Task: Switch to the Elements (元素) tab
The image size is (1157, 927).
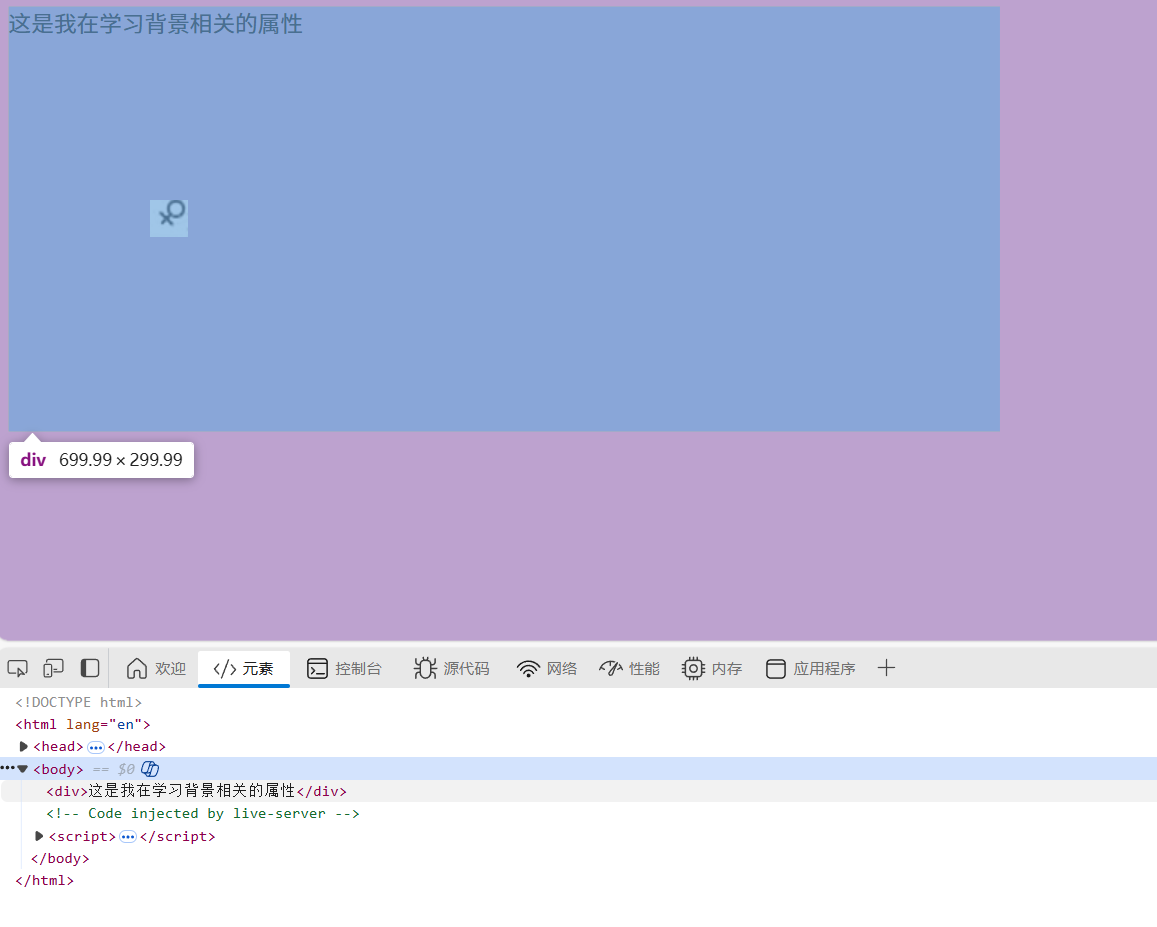Action: 244,669
